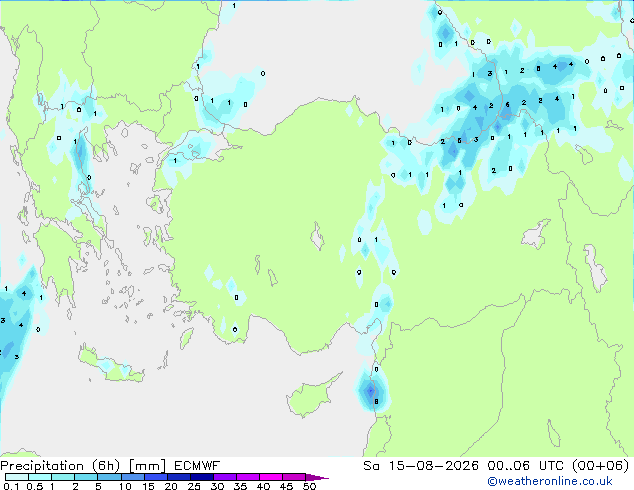Click the 30–35 mm purple legend swatch

point(225,477)
